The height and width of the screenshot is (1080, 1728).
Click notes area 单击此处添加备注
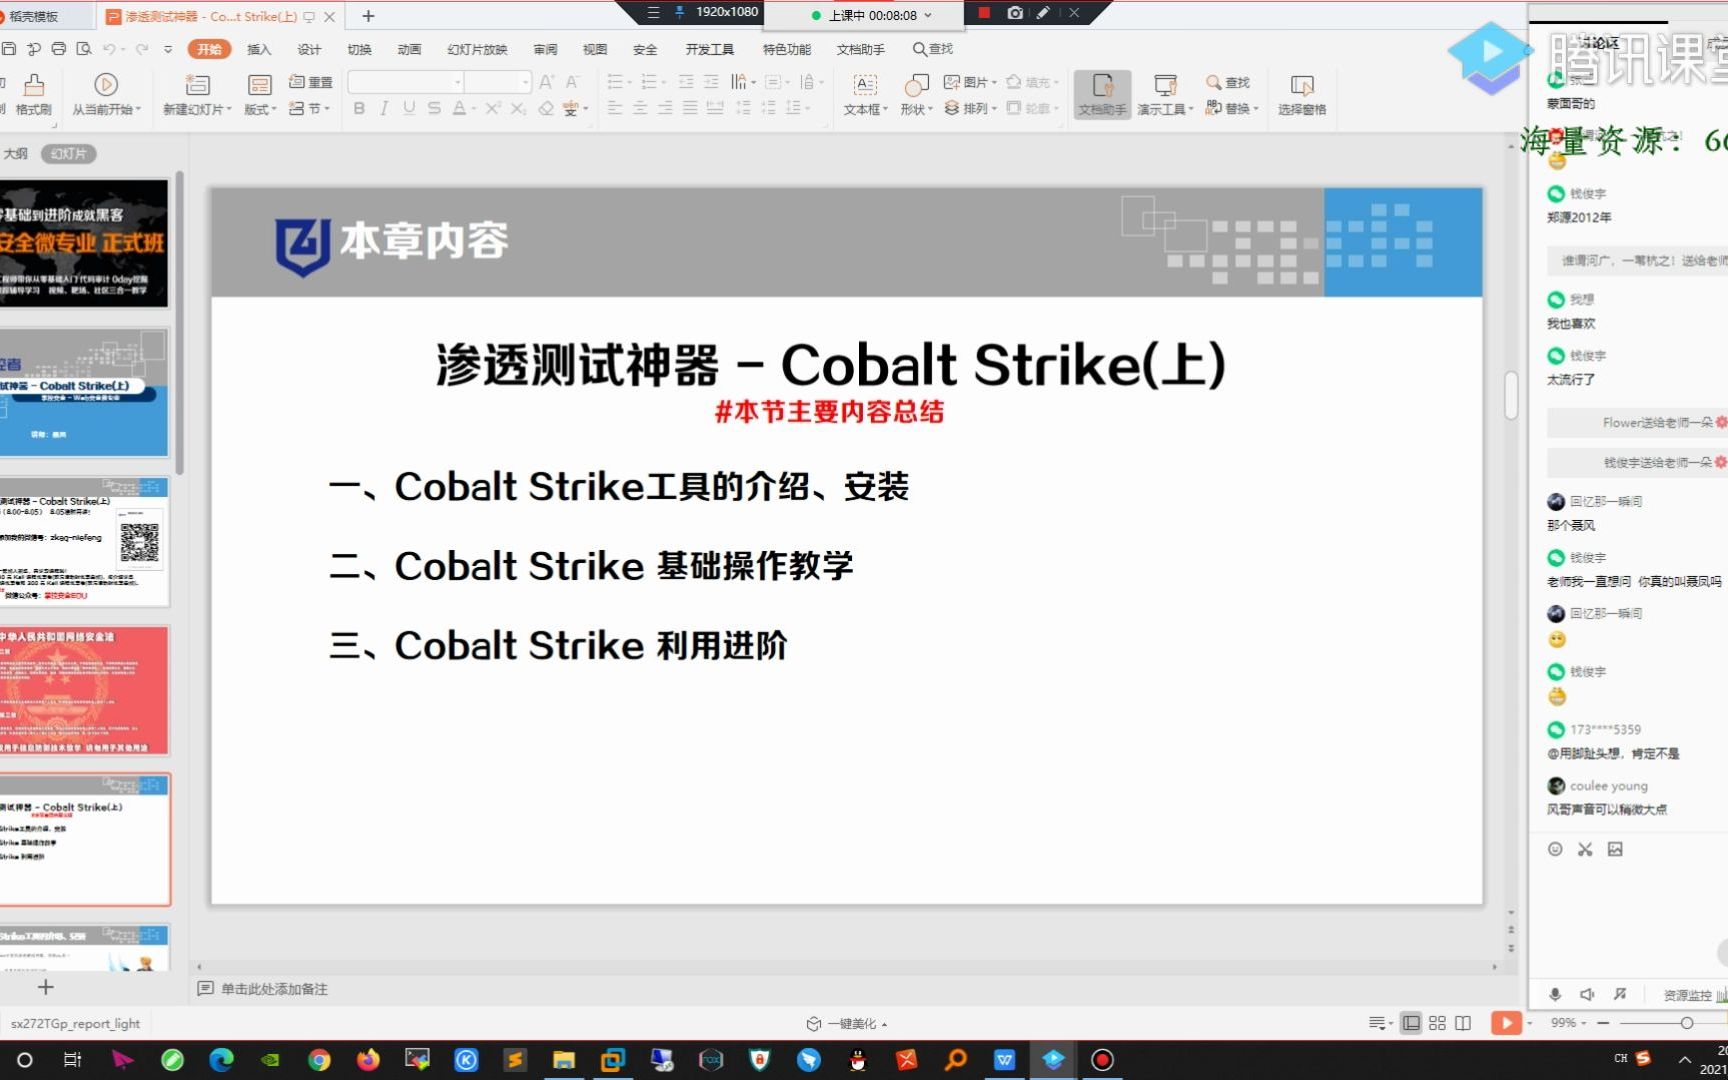click(274, 988)
